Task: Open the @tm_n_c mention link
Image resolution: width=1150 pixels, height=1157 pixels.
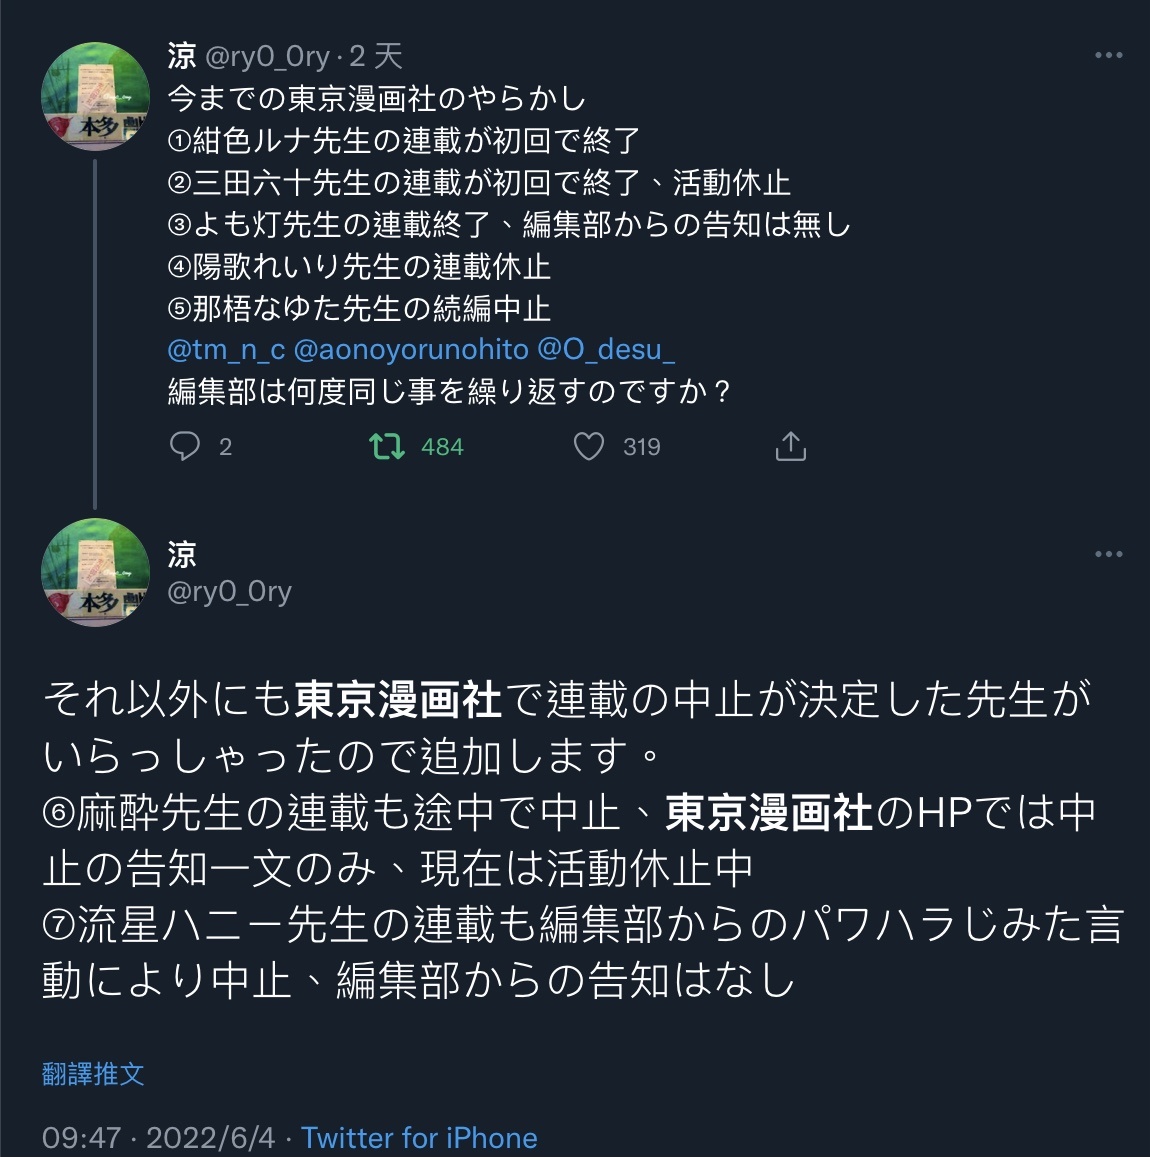Action: click(226, 349)
